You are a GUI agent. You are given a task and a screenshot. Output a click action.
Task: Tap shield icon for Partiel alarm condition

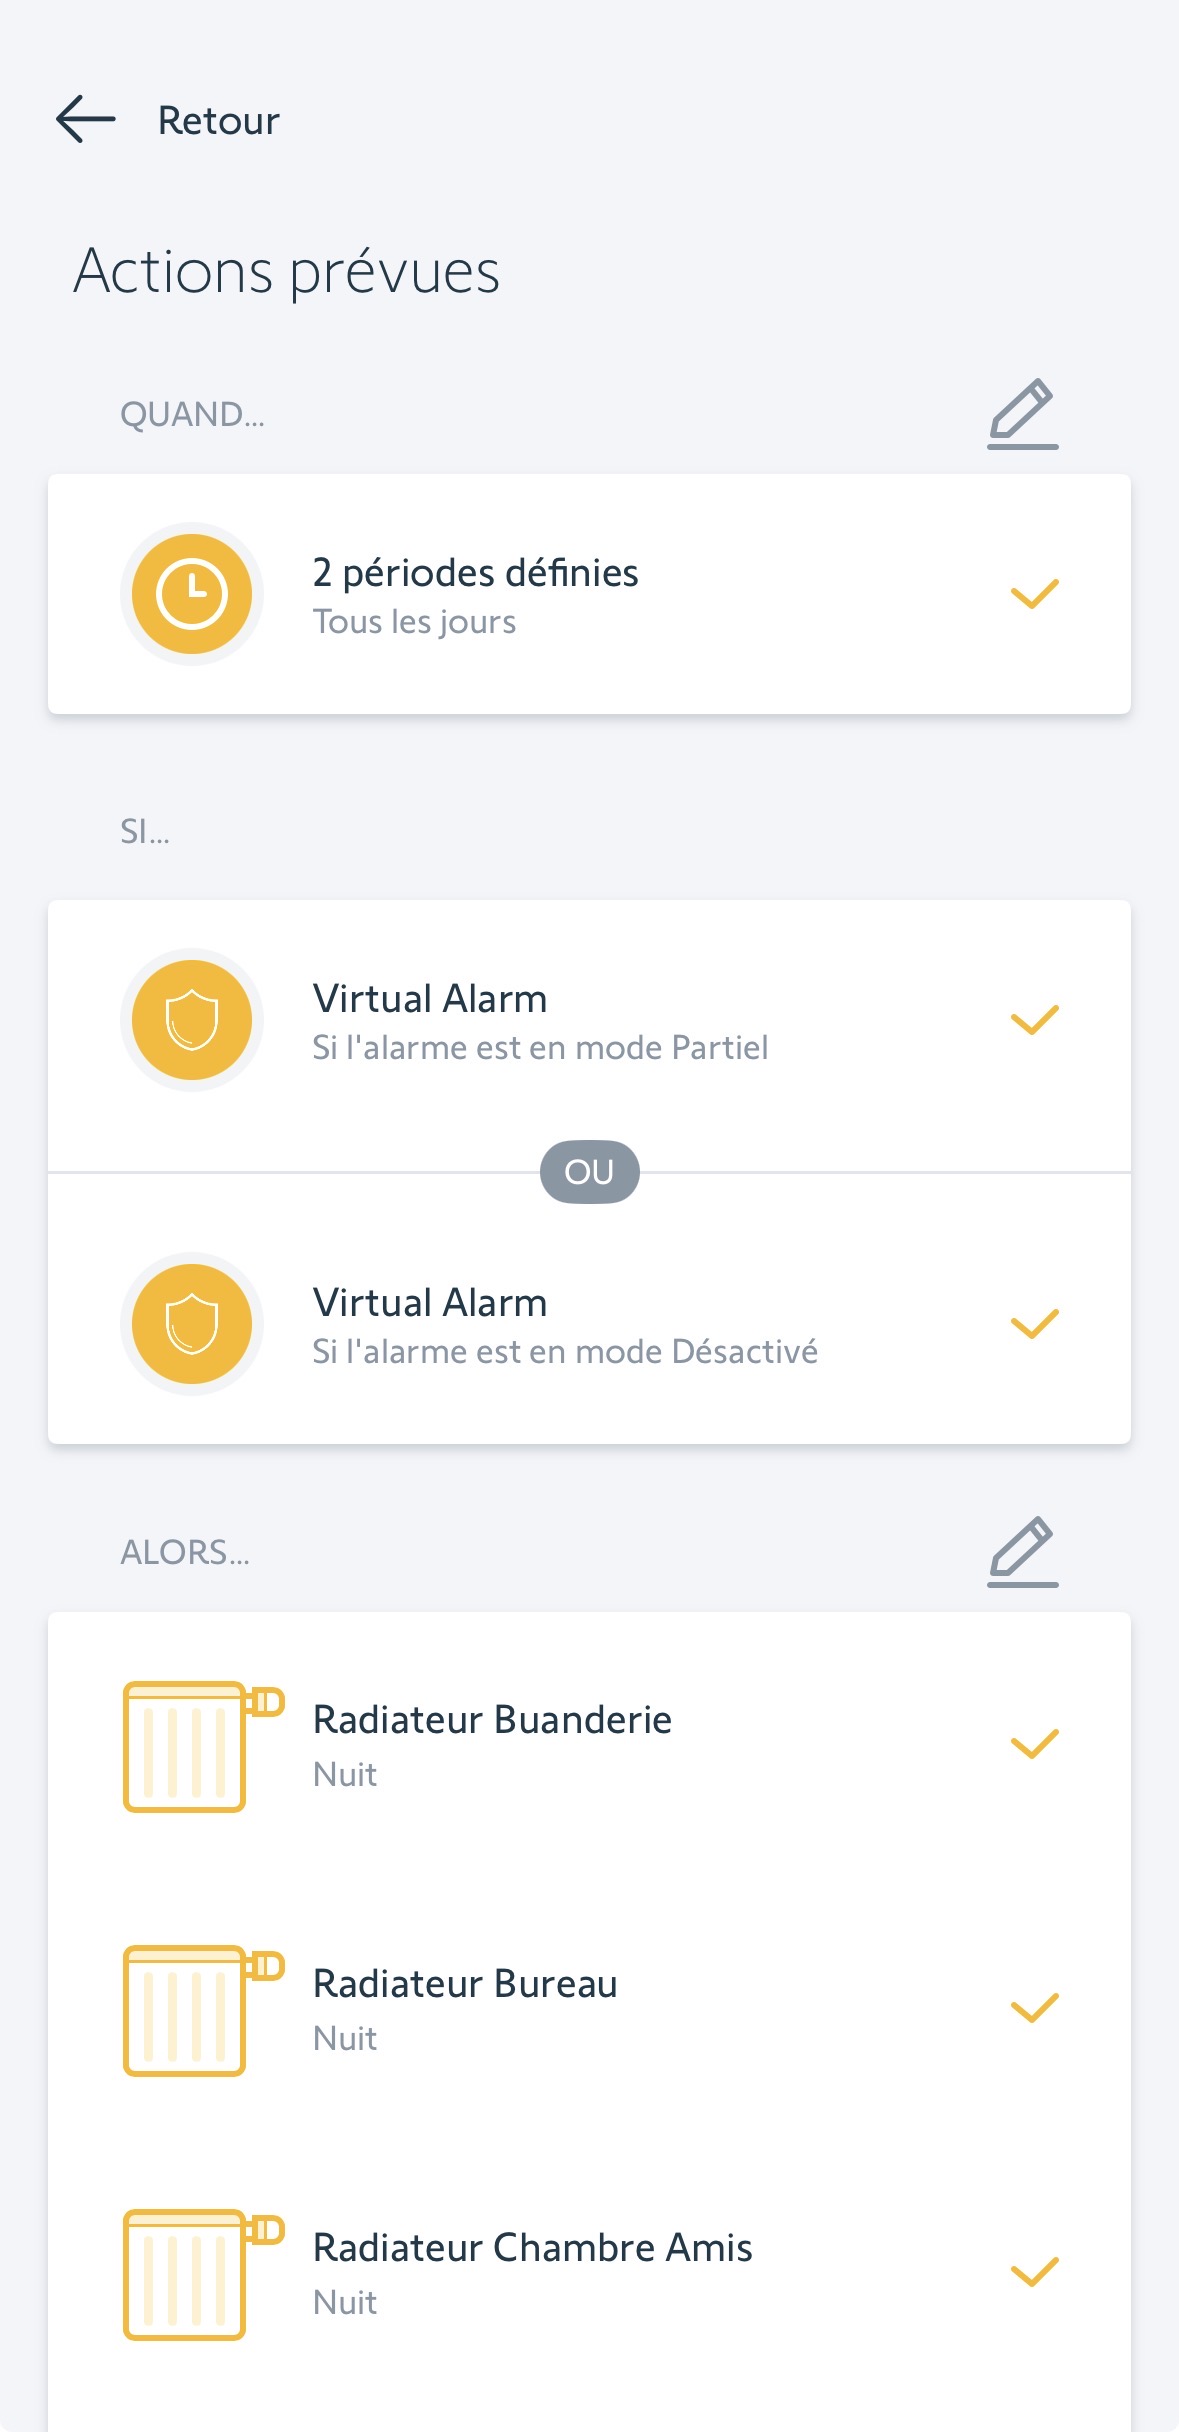192,1020
